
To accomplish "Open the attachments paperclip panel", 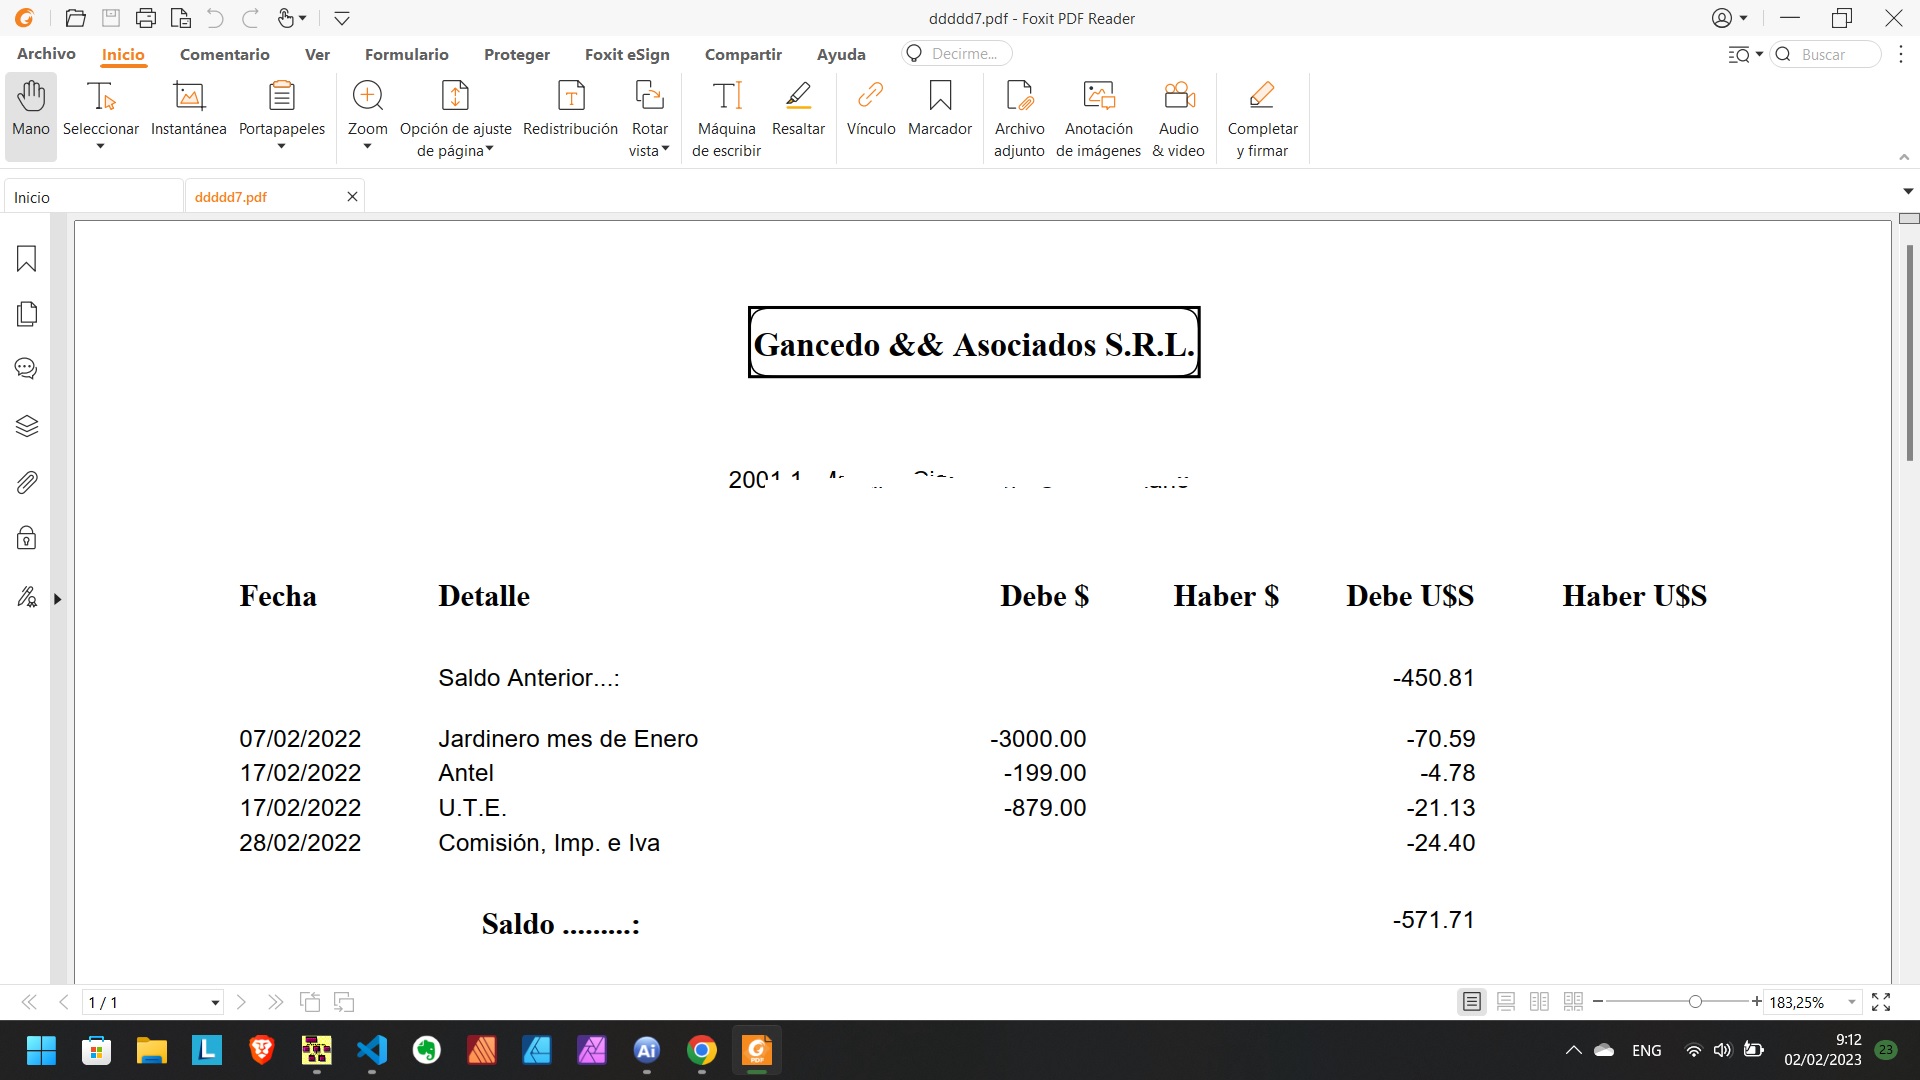I will 27,483.
